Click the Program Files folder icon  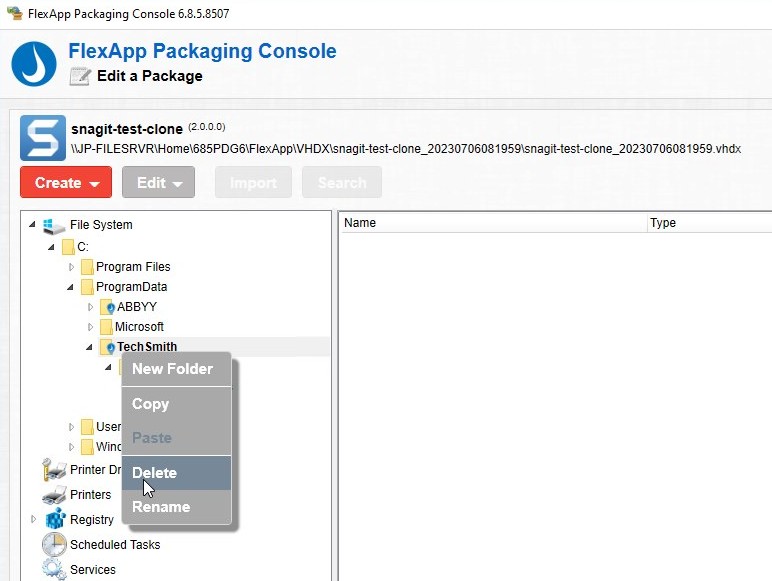[87, 267]
